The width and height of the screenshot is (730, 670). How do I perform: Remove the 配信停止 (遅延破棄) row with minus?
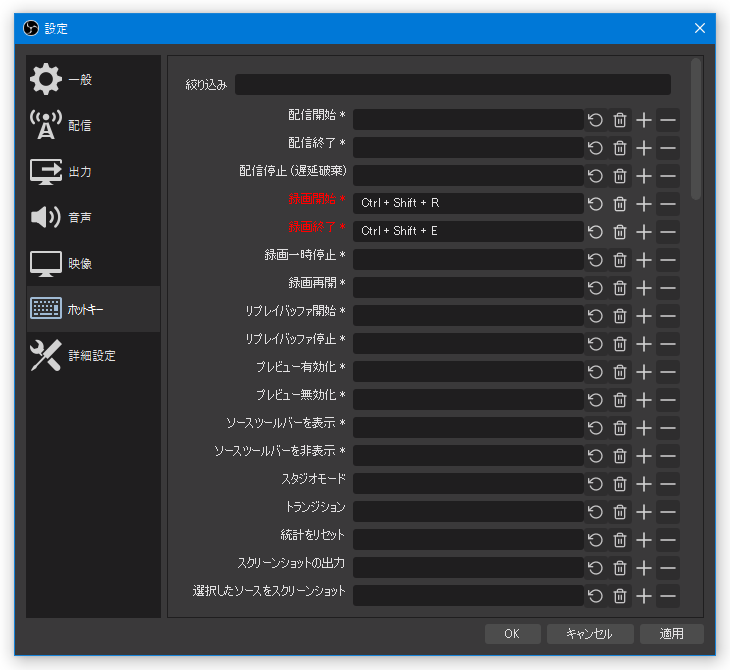tap(668, 176)
